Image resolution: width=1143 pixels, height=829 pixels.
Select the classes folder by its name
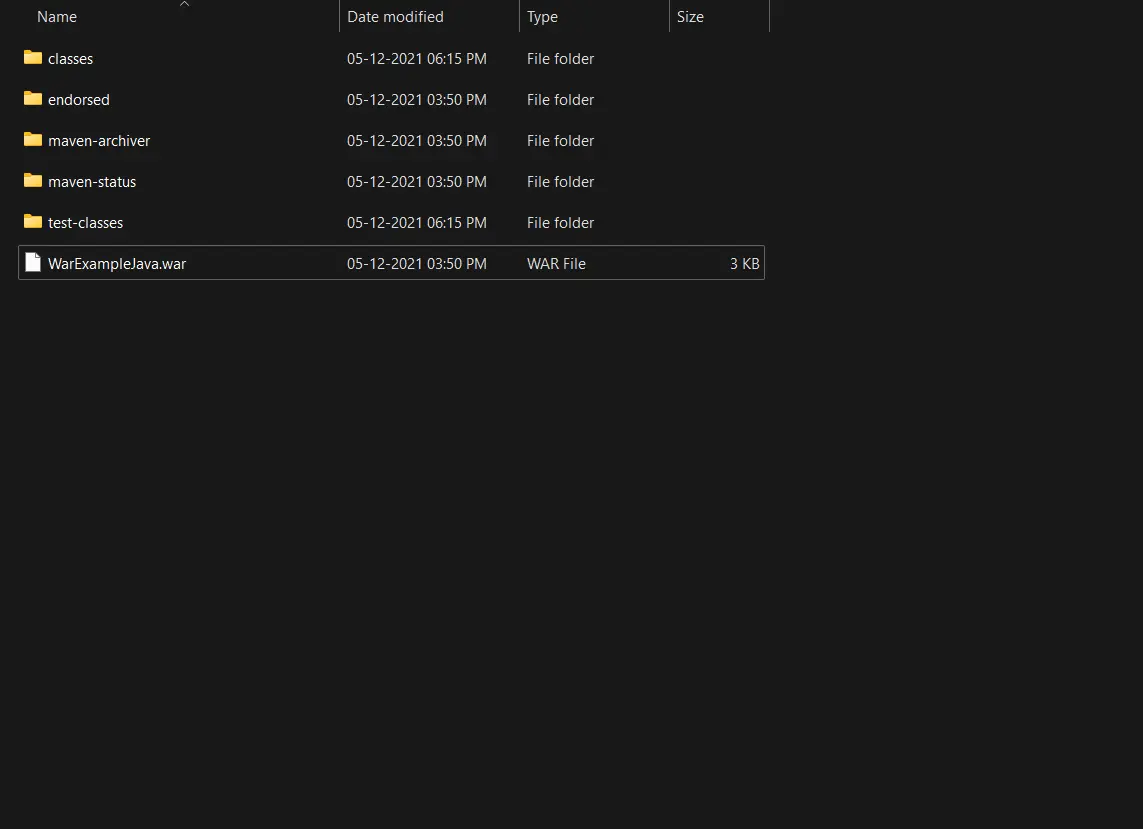click(x=70, y=58)
